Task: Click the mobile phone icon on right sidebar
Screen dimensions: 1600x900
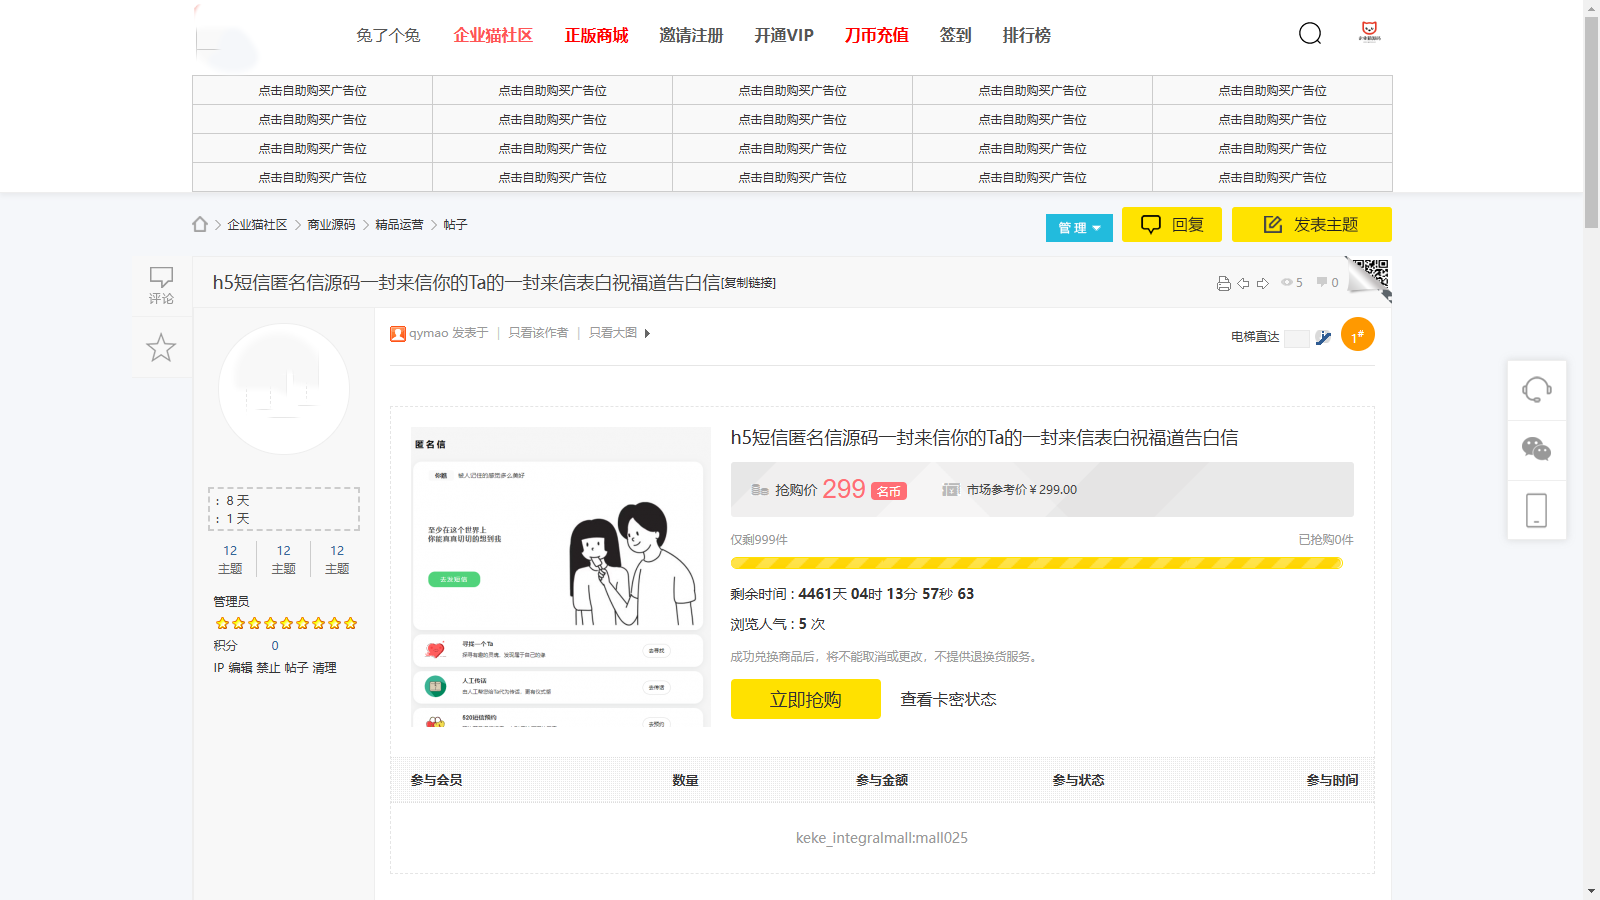Action: 1536,510
